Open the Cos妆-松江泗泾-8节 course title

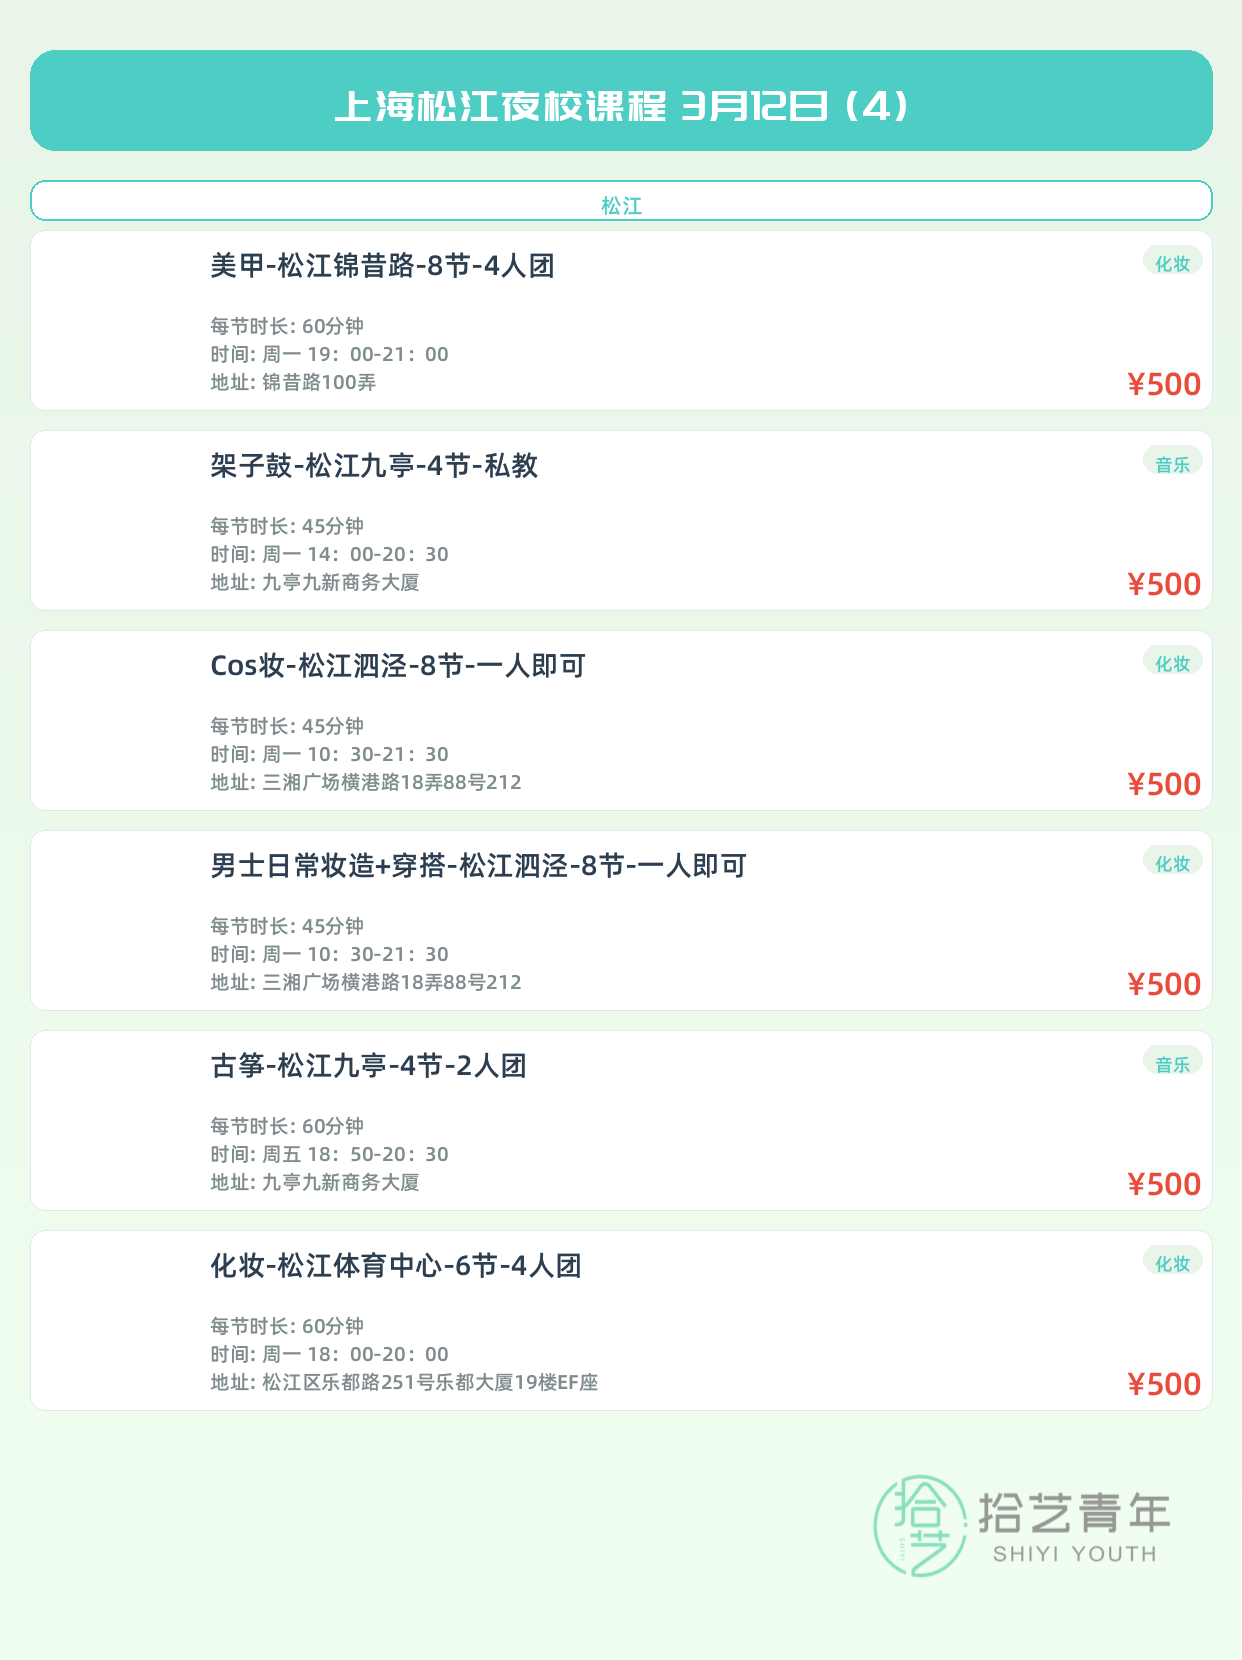point(397,666)
